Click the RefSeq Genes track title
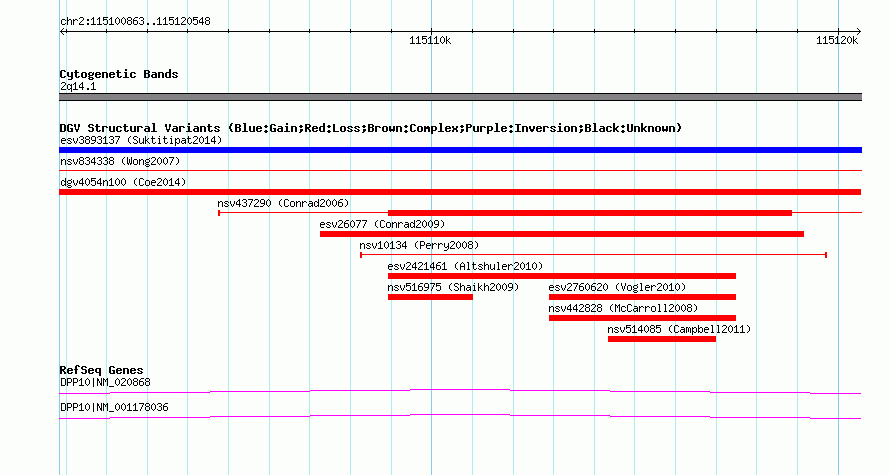Image resolution: width=890 pixels, height=475 pixels. [101, 370]
